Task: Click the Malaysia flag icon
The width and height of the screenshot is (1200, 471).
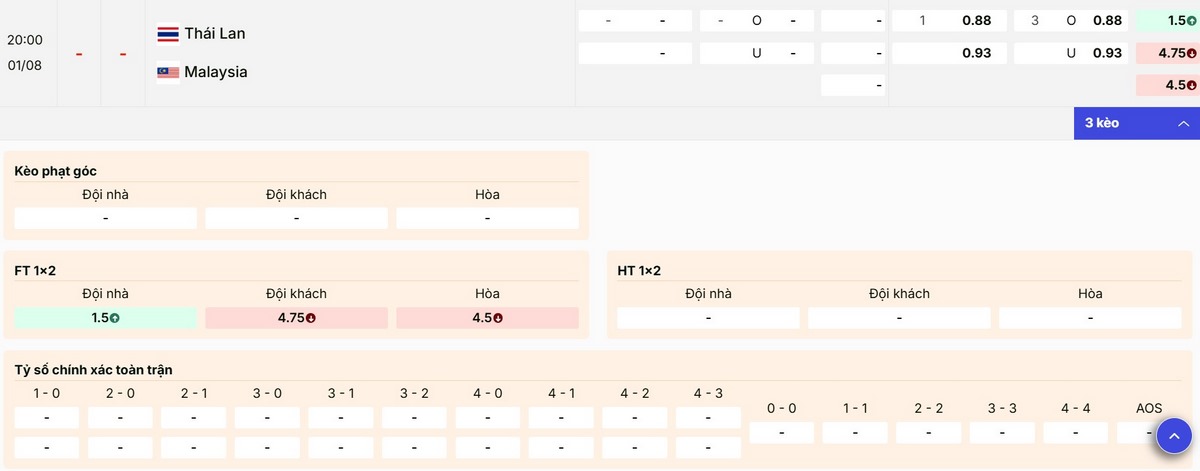Action: pos(168,72)
